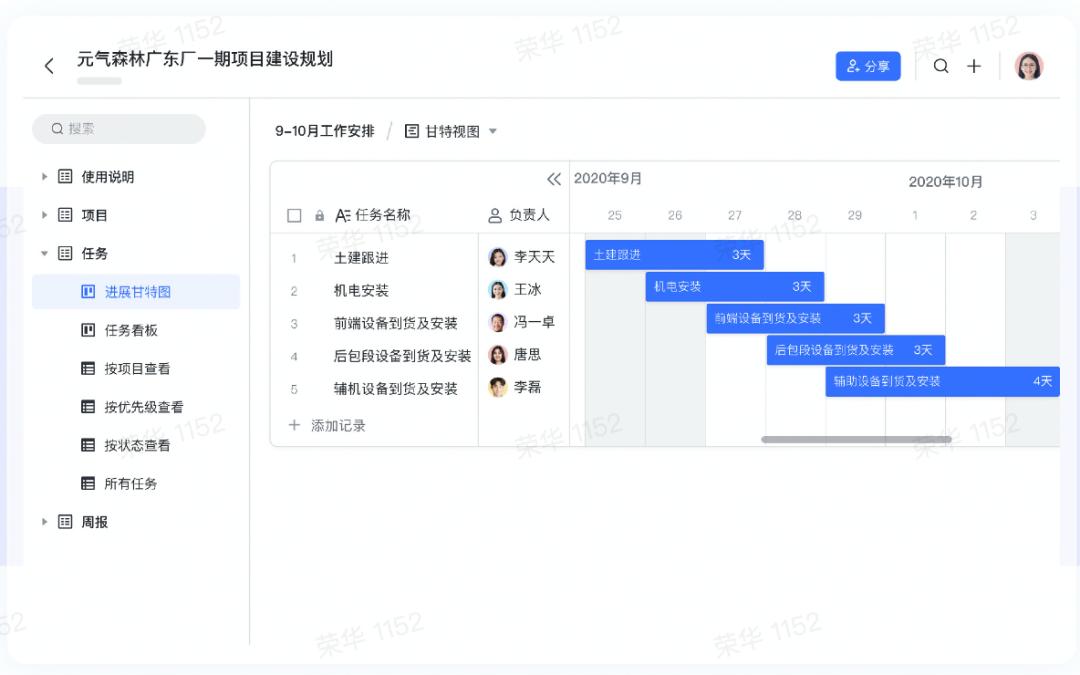This screenshot has width=1080, height=675.
Task: Expand the 周报 tree node
Action: tap(44, 522)
